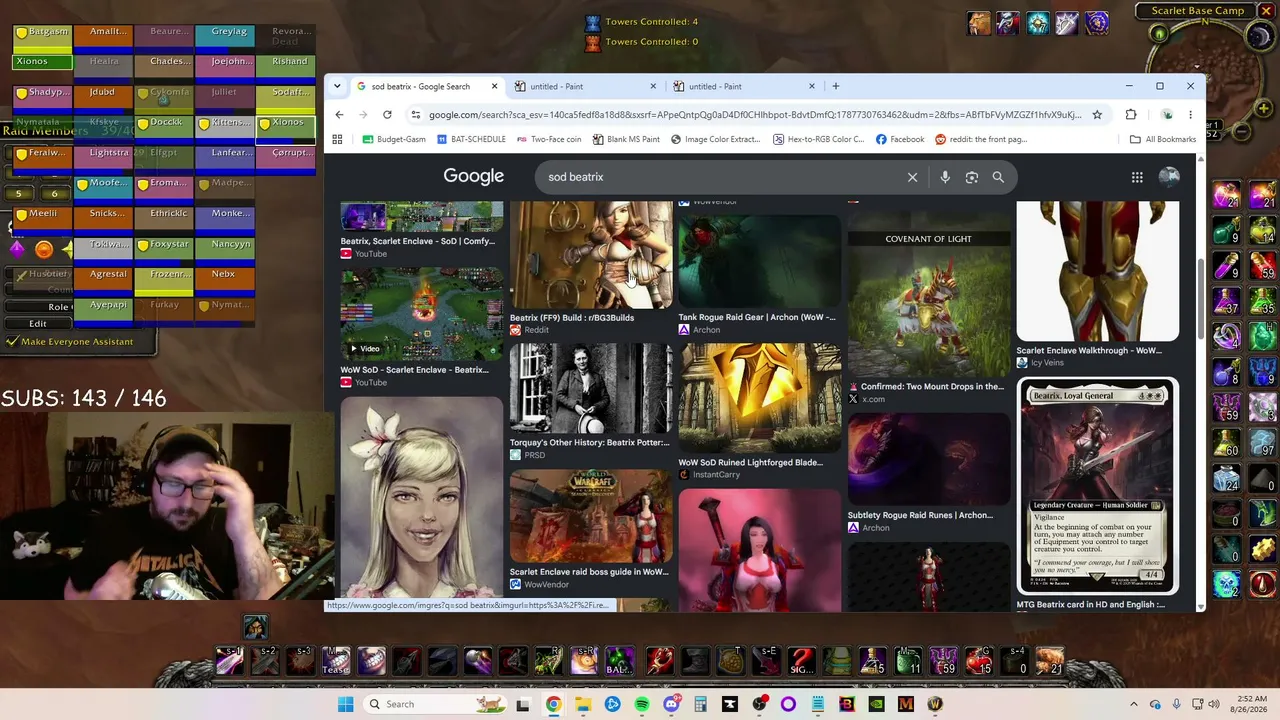Reload the Google search page

click(387, 114)
